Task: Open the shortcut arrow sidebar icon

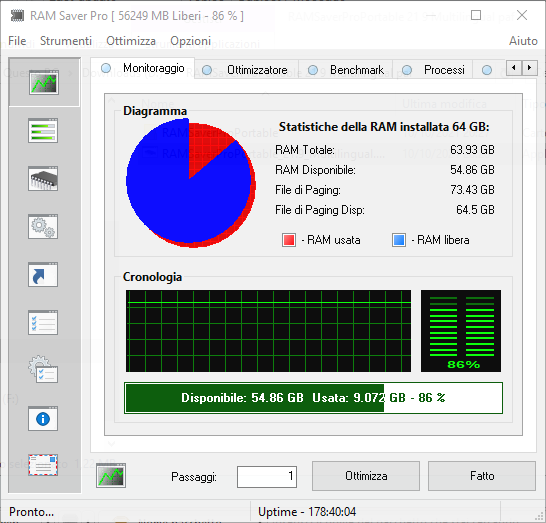Action: click(x=43, y=275)
